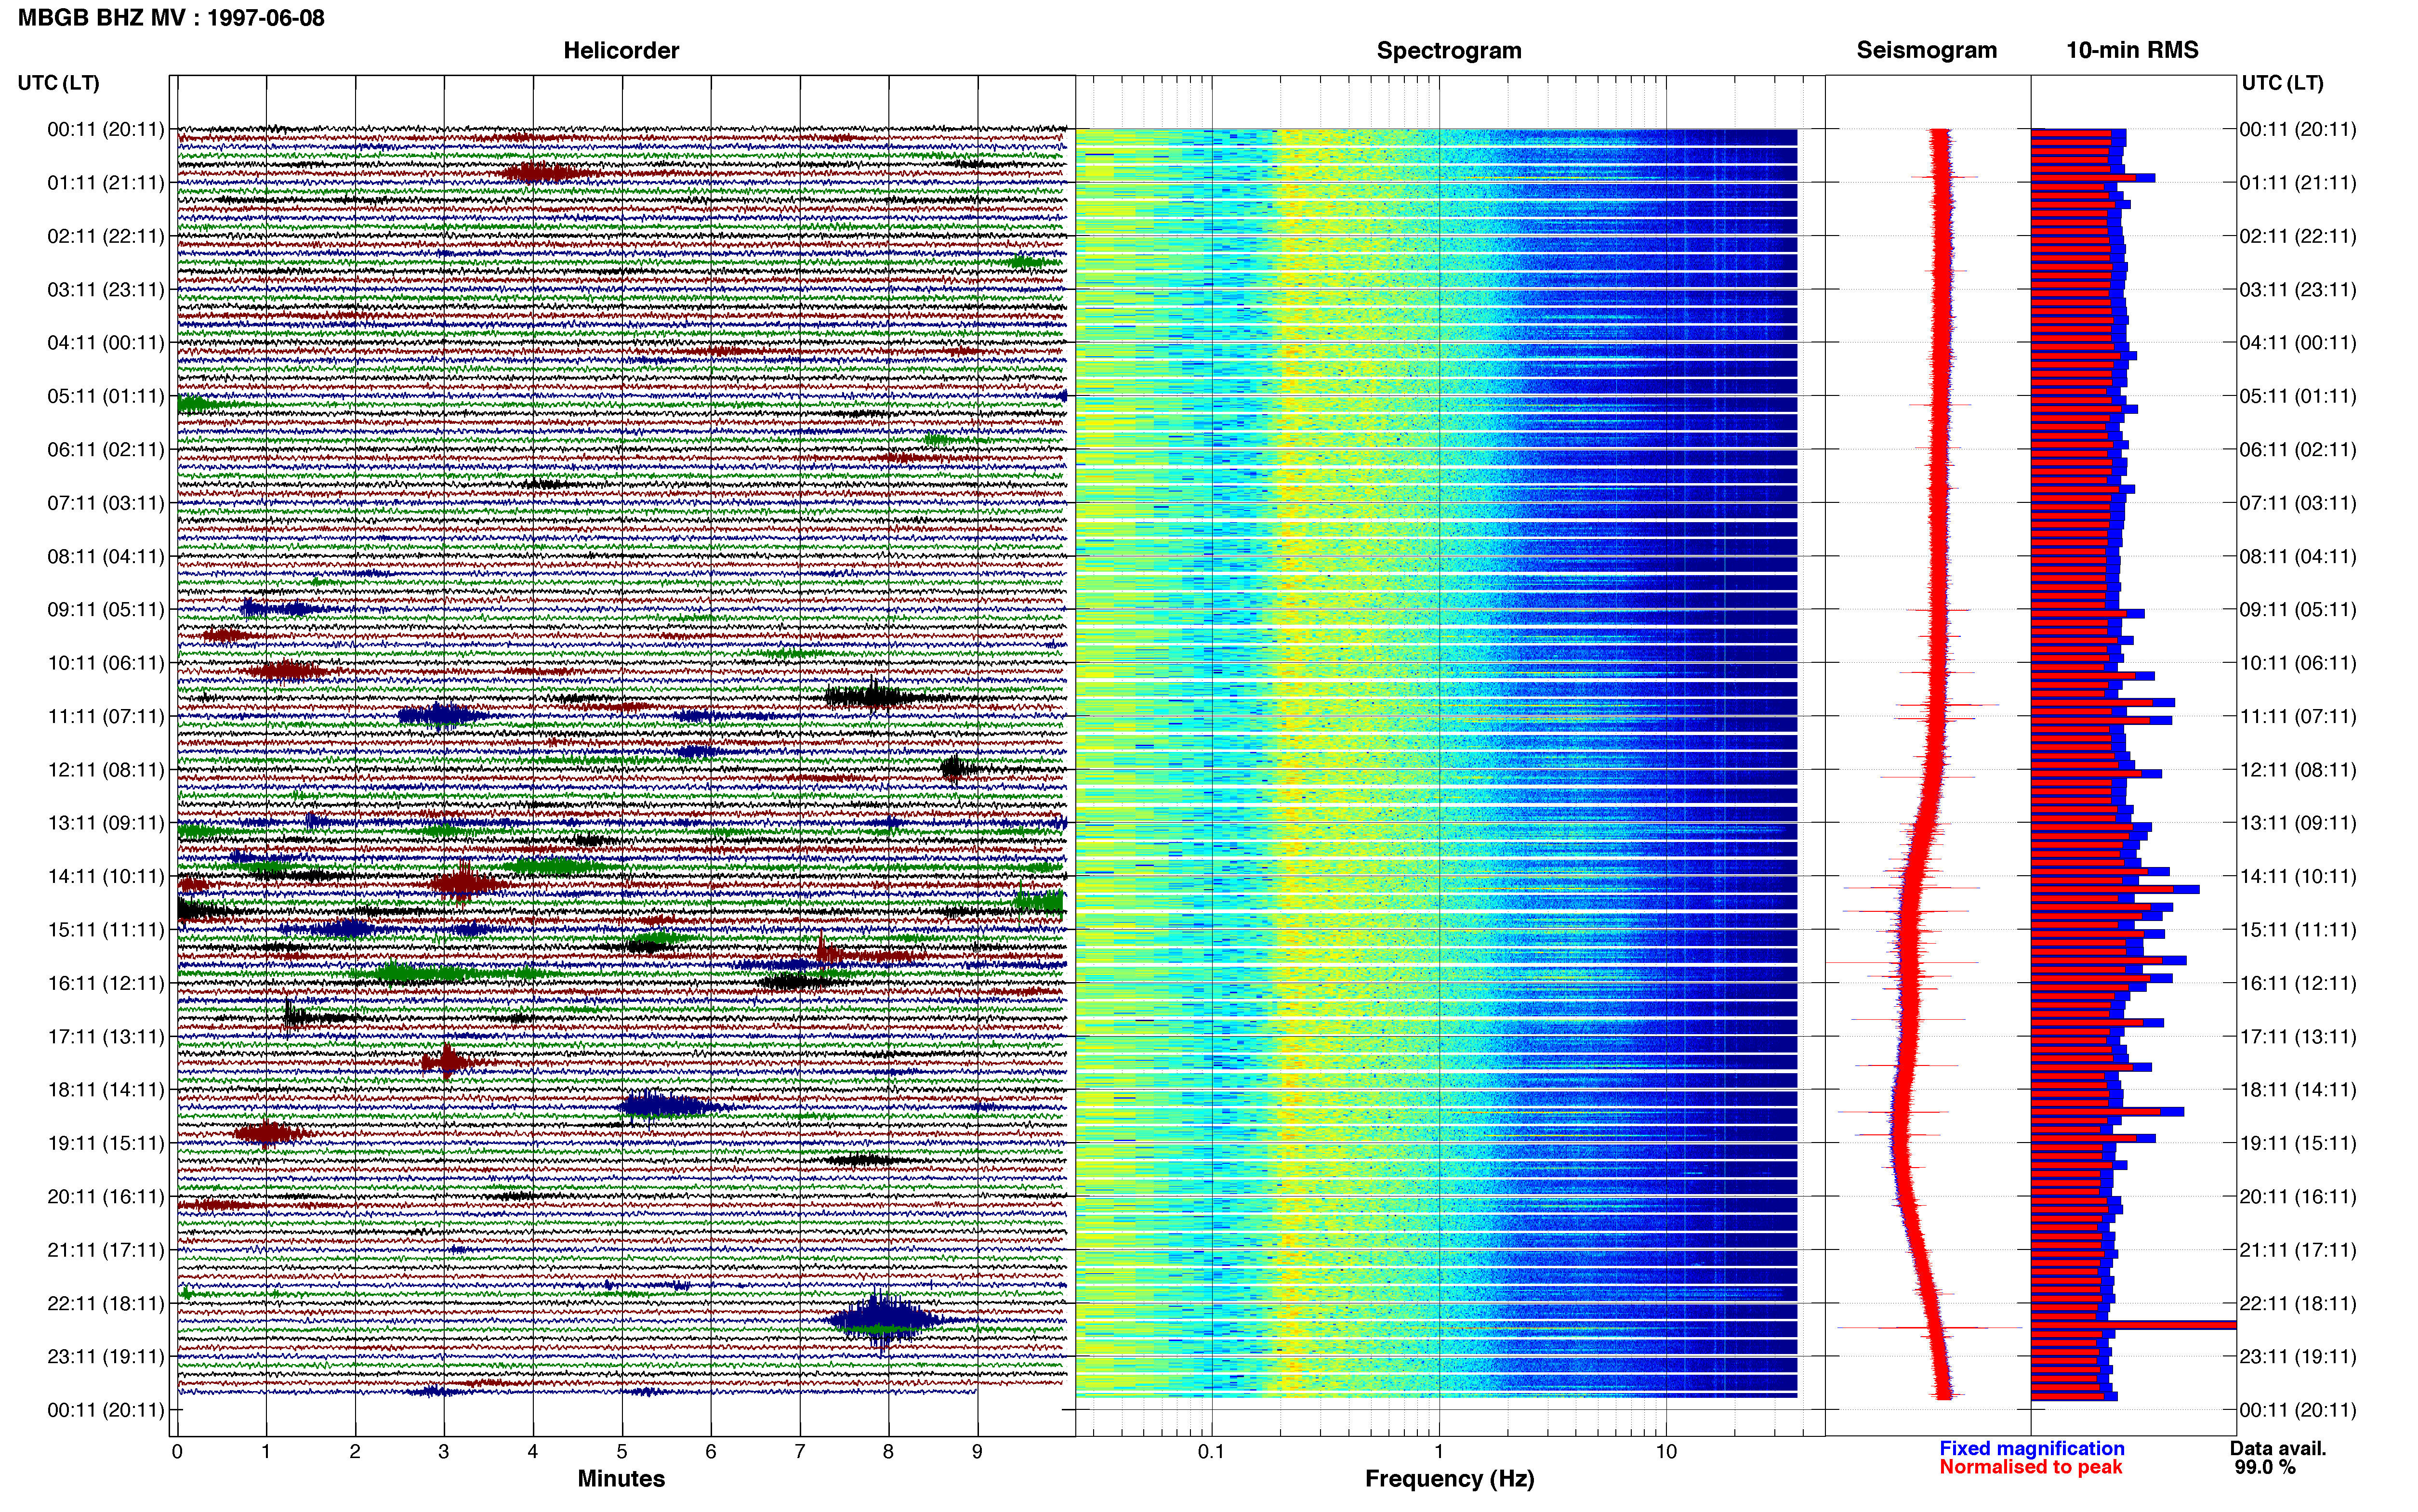Click the 'Frequency (Hz)' x-axis label
The height and width of the screenshot is (1512, 2418).
1449,1479
